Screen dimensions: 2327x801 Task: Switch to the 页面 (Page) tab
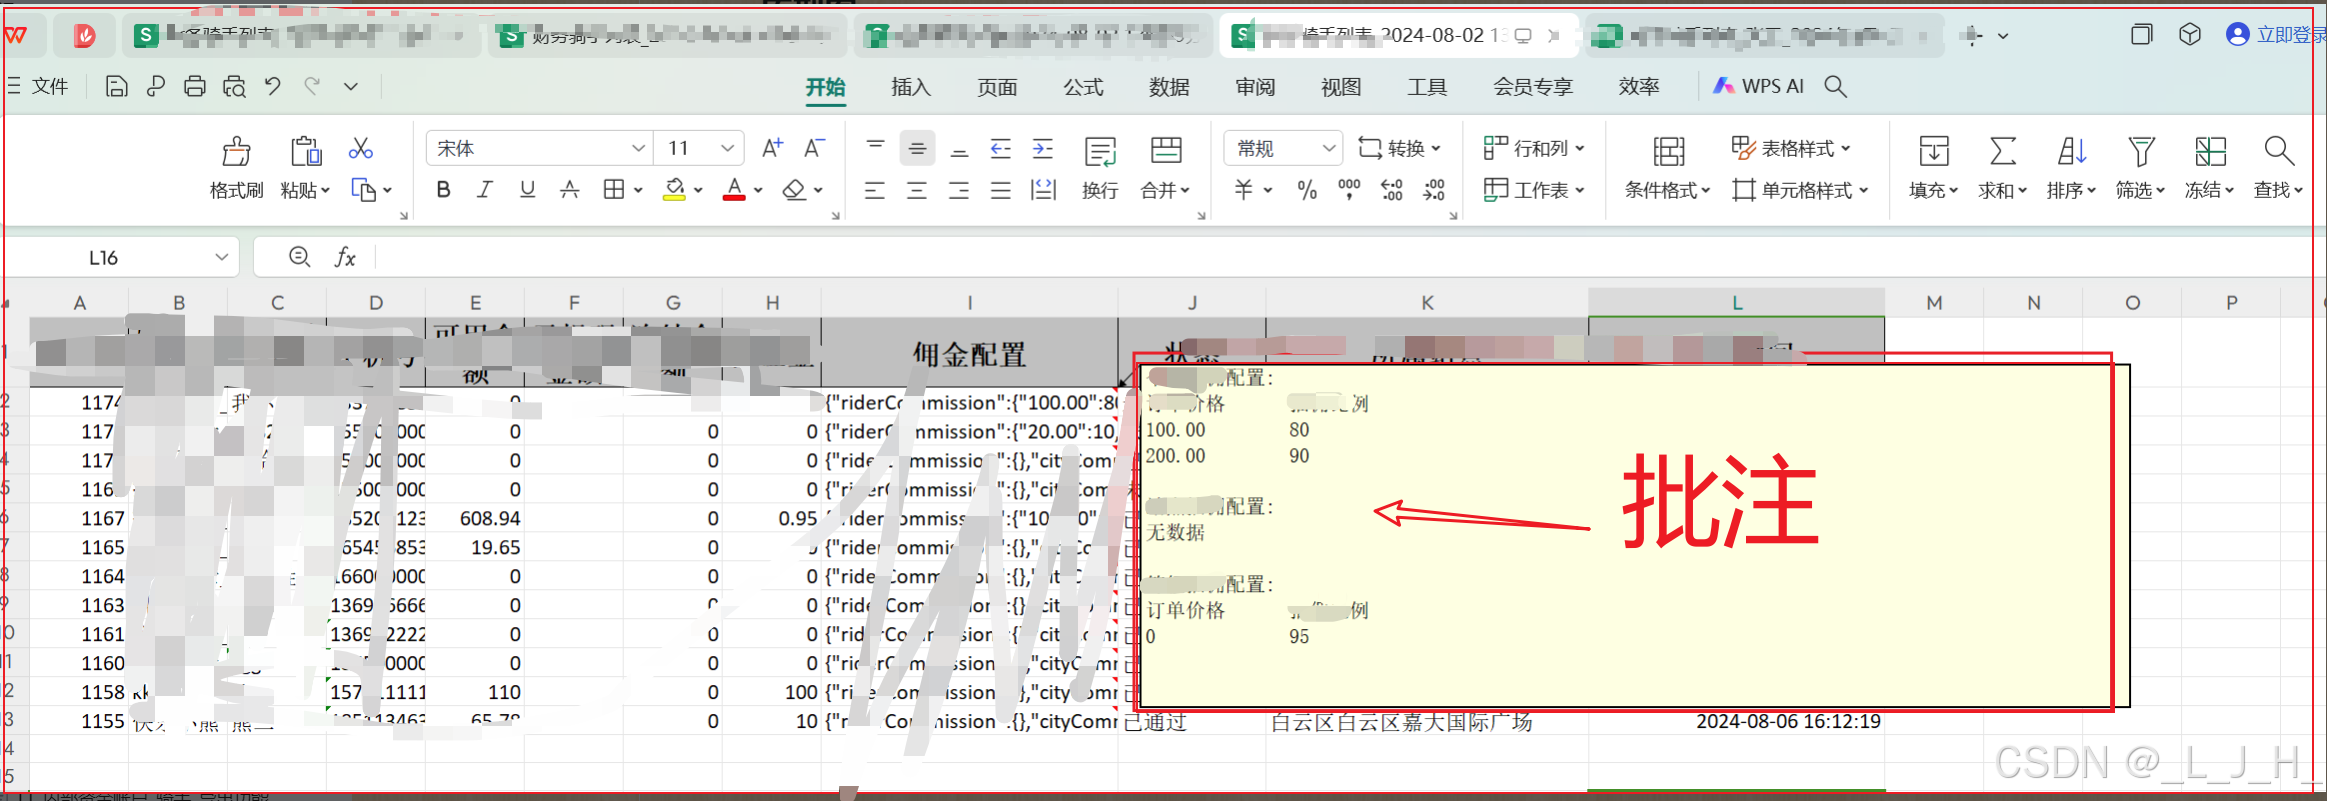coord(997,87)
